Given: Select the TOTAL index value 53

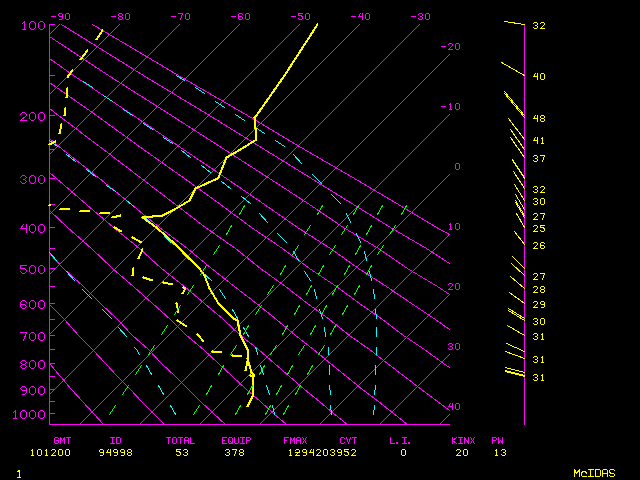Looking at the screenshot, I should 180,452.
